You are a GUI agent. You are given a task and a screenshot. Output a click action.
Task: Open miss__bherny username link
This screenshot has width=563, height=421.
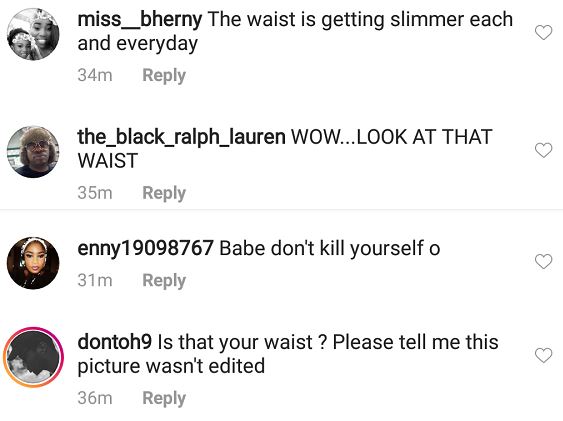coord(140,19)
